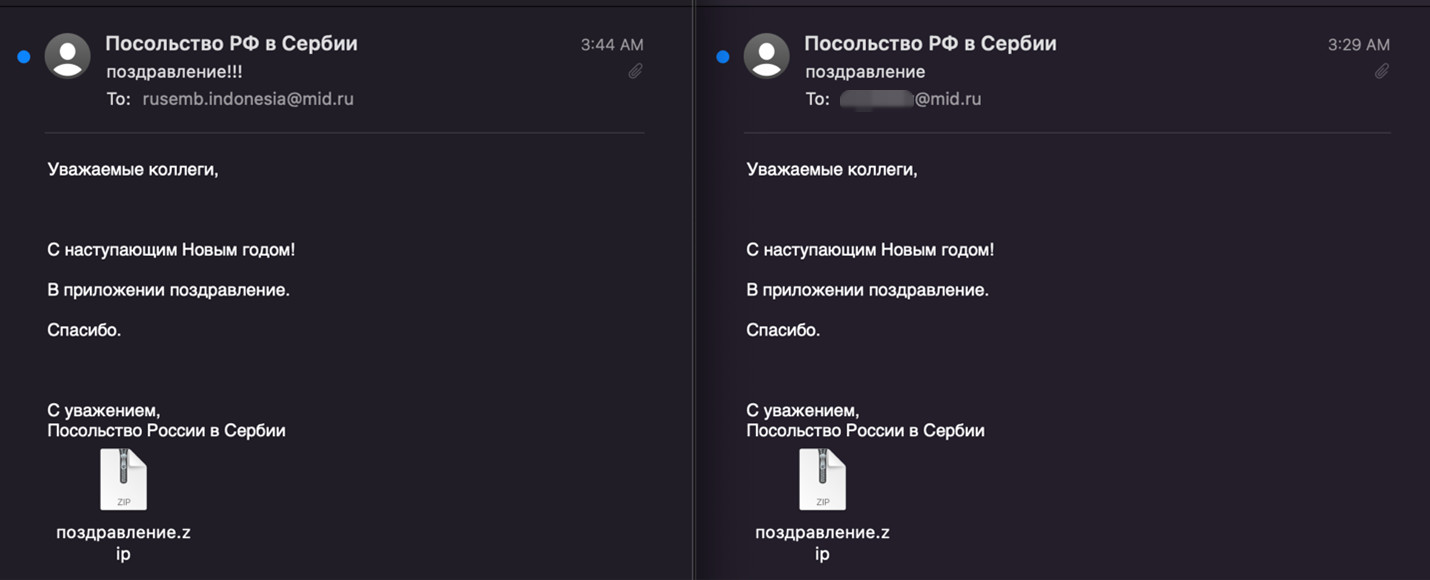Click the subject line "поздравление!!!"
Image resolution: width=1430 pixels, height=580 pixels.
tap(174, 72)
